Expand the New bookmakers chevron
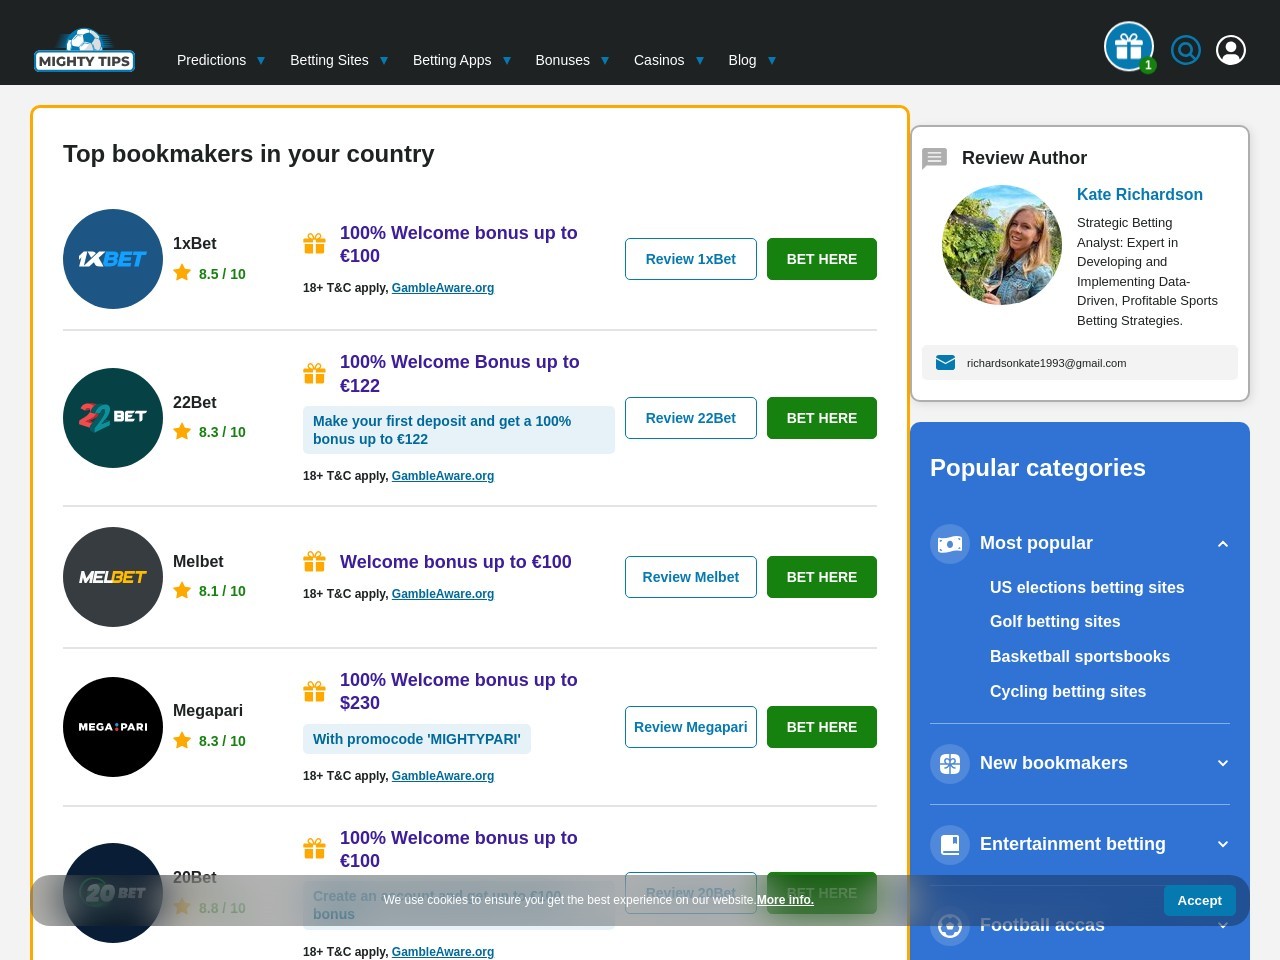The width and height of the screenshot is (1280, 960). point(1222,763)
